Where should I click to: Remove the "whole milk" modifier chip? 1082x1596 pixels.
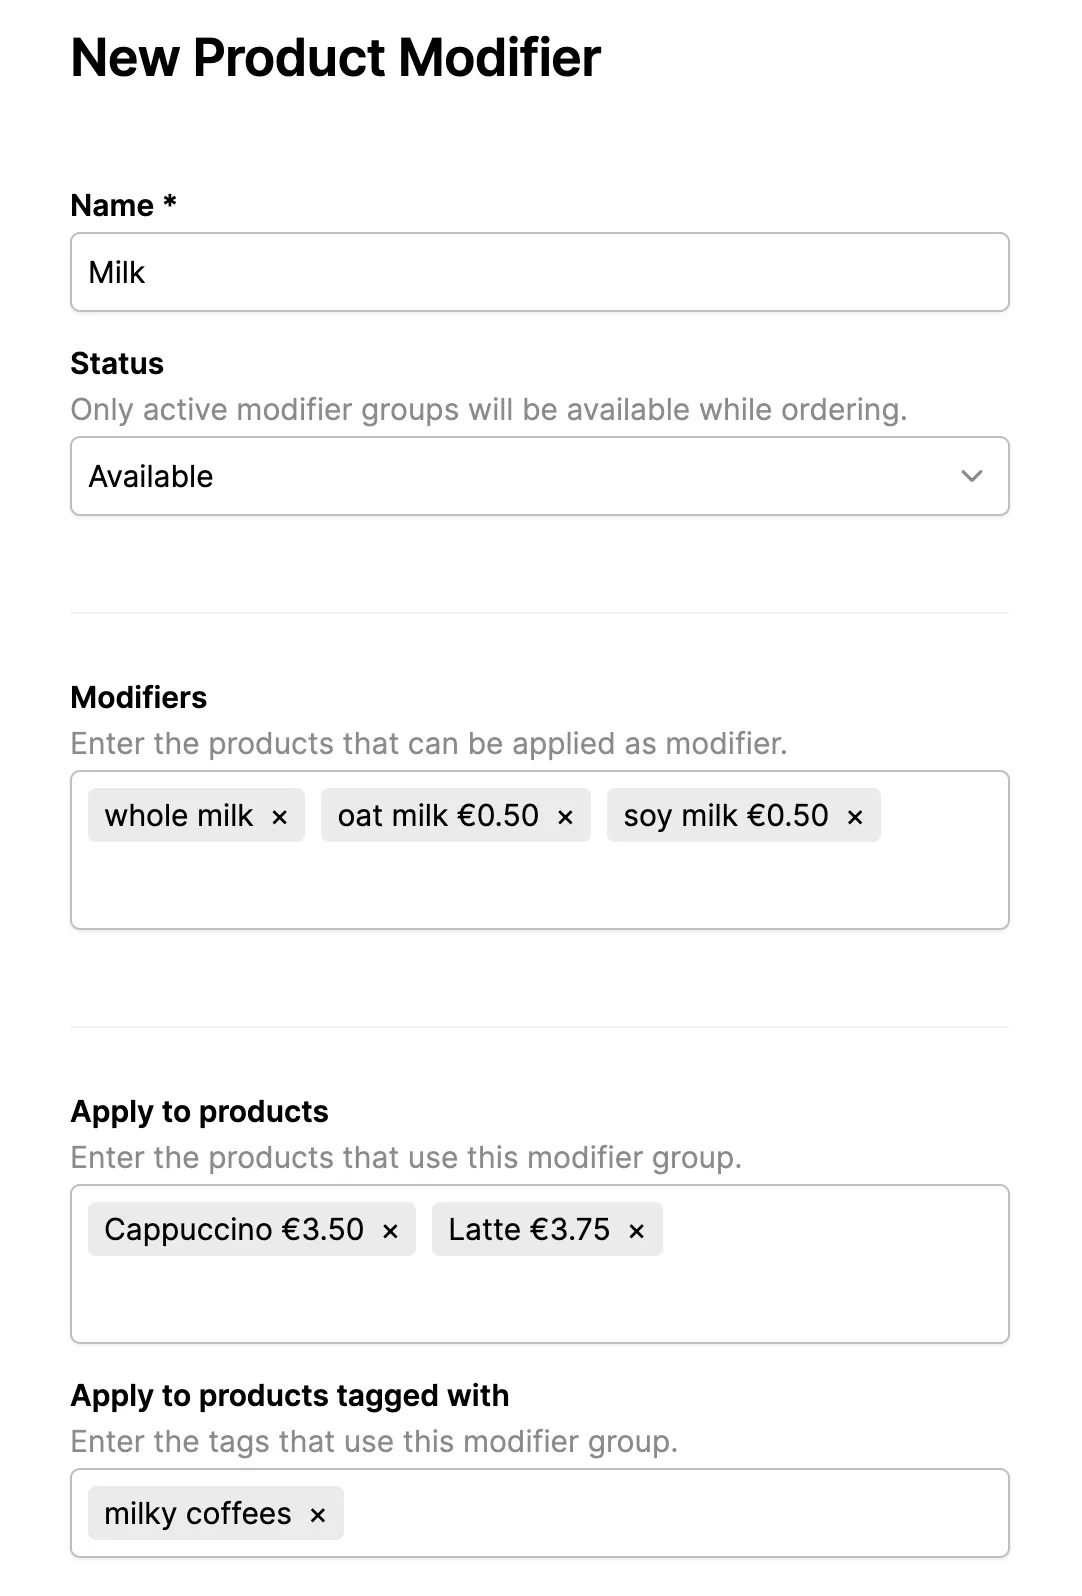click(x=280, y=816)
